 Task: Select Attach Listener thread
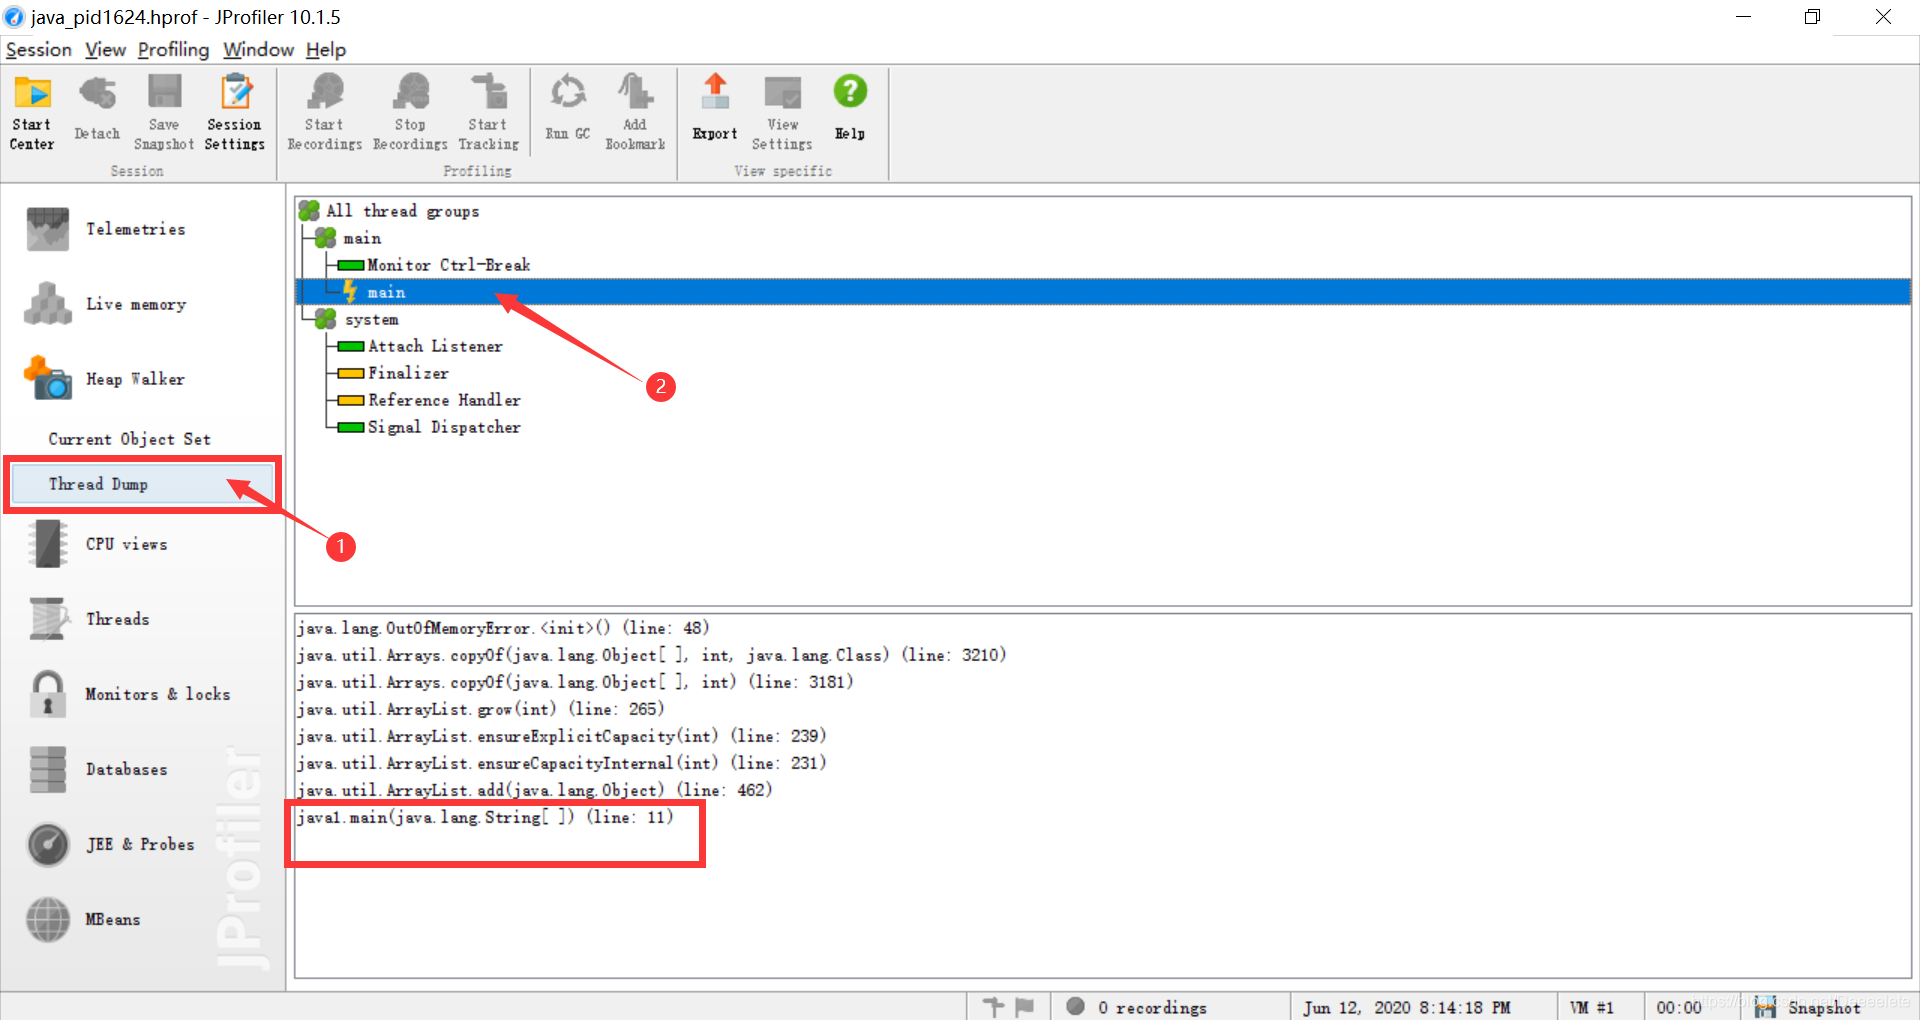pyautogui.click(x=435, y=346)
